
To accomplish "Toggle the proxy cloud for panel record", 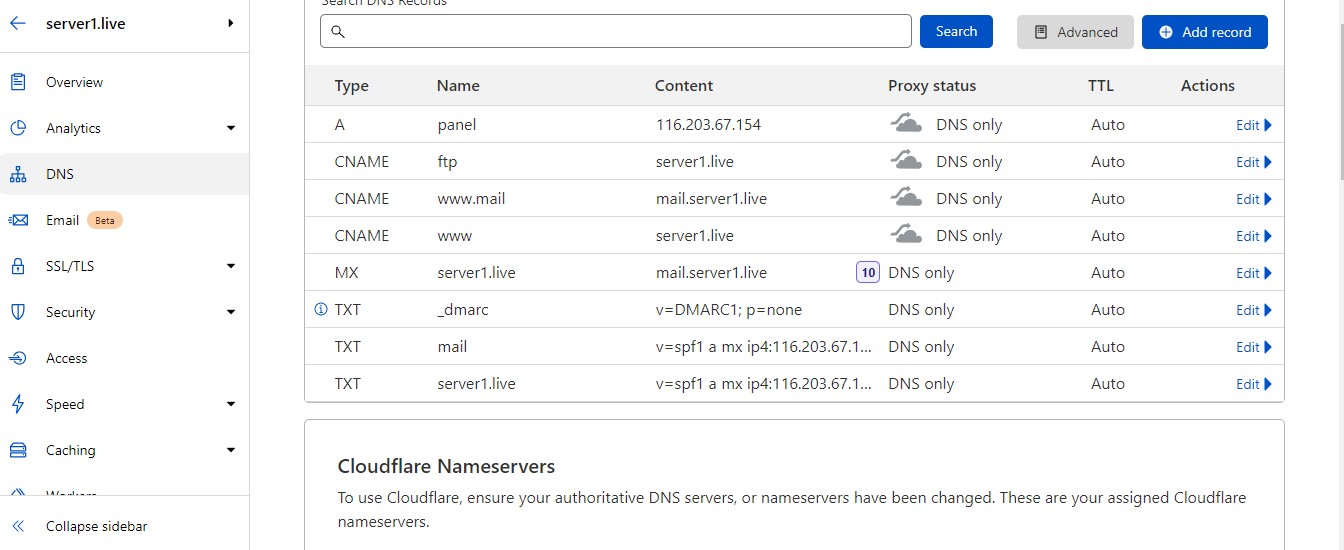I will click(x=907, y=124).
